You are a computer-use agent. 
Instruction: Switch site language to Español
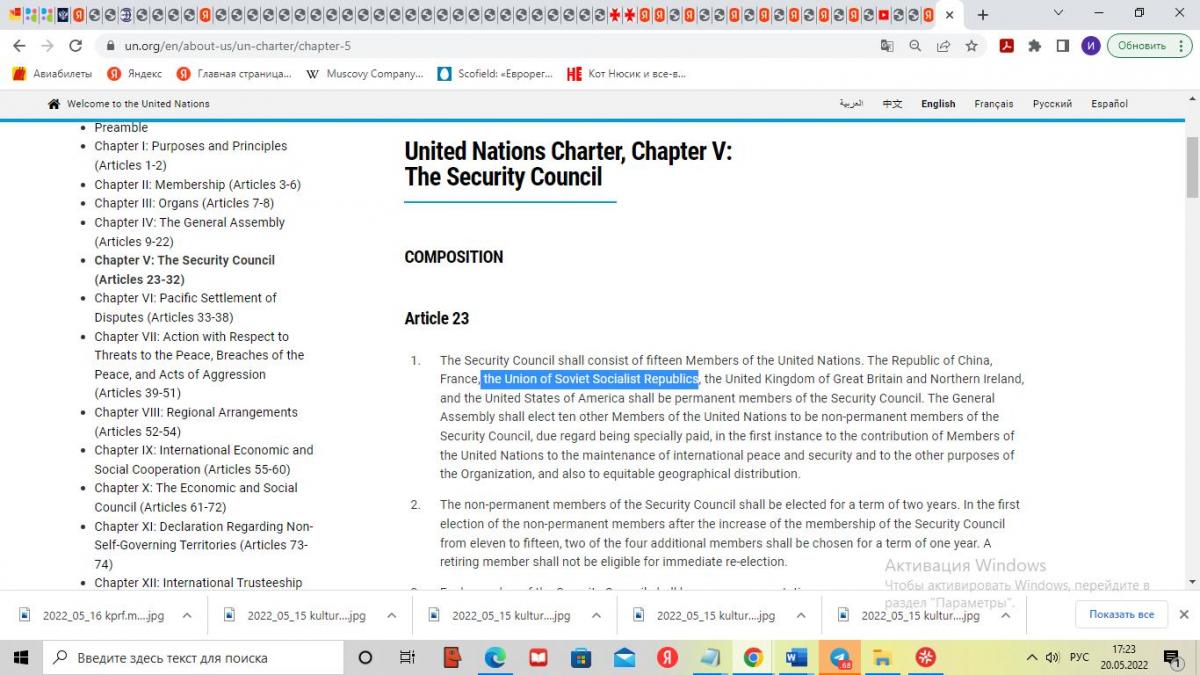(1110, 104)
